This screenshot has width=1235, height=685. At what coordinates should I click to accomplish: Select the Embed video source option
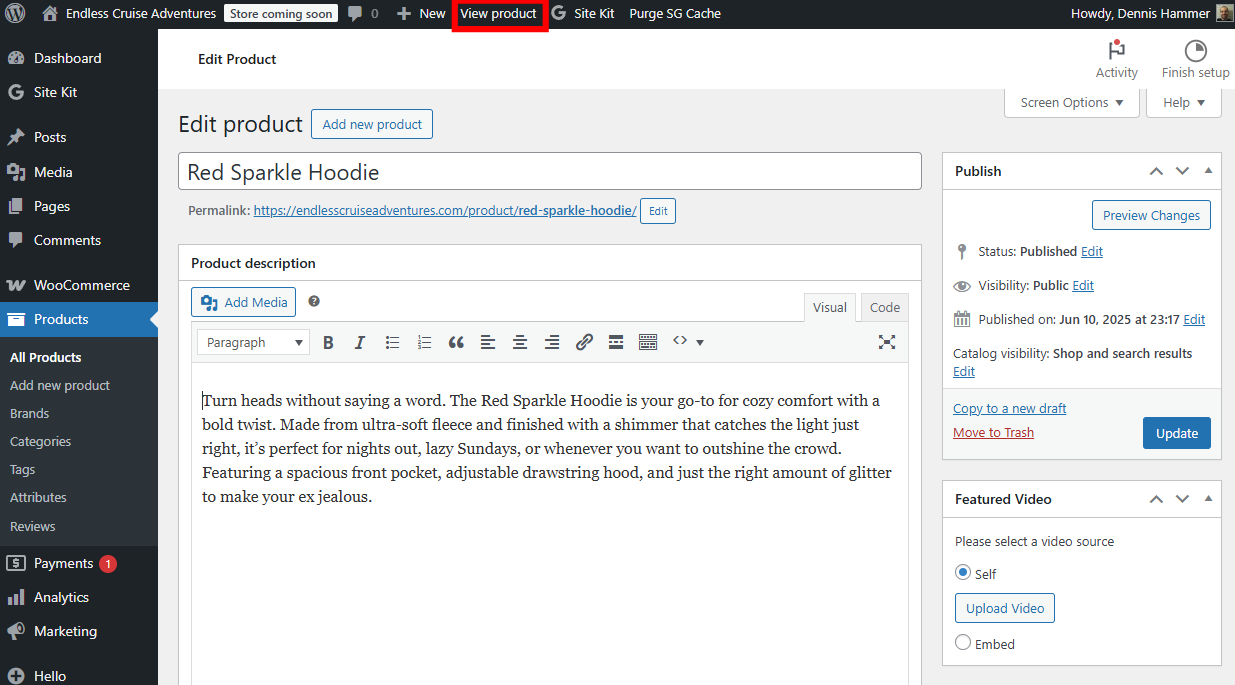tap(962, 643)
